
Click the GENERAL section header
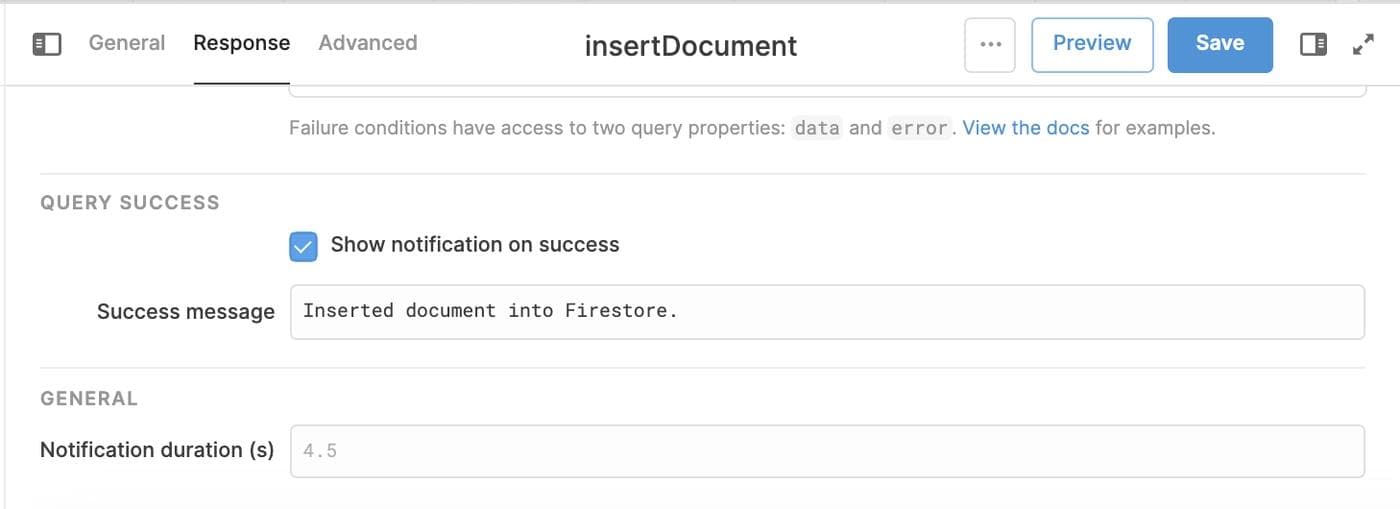tap(89, 399)
